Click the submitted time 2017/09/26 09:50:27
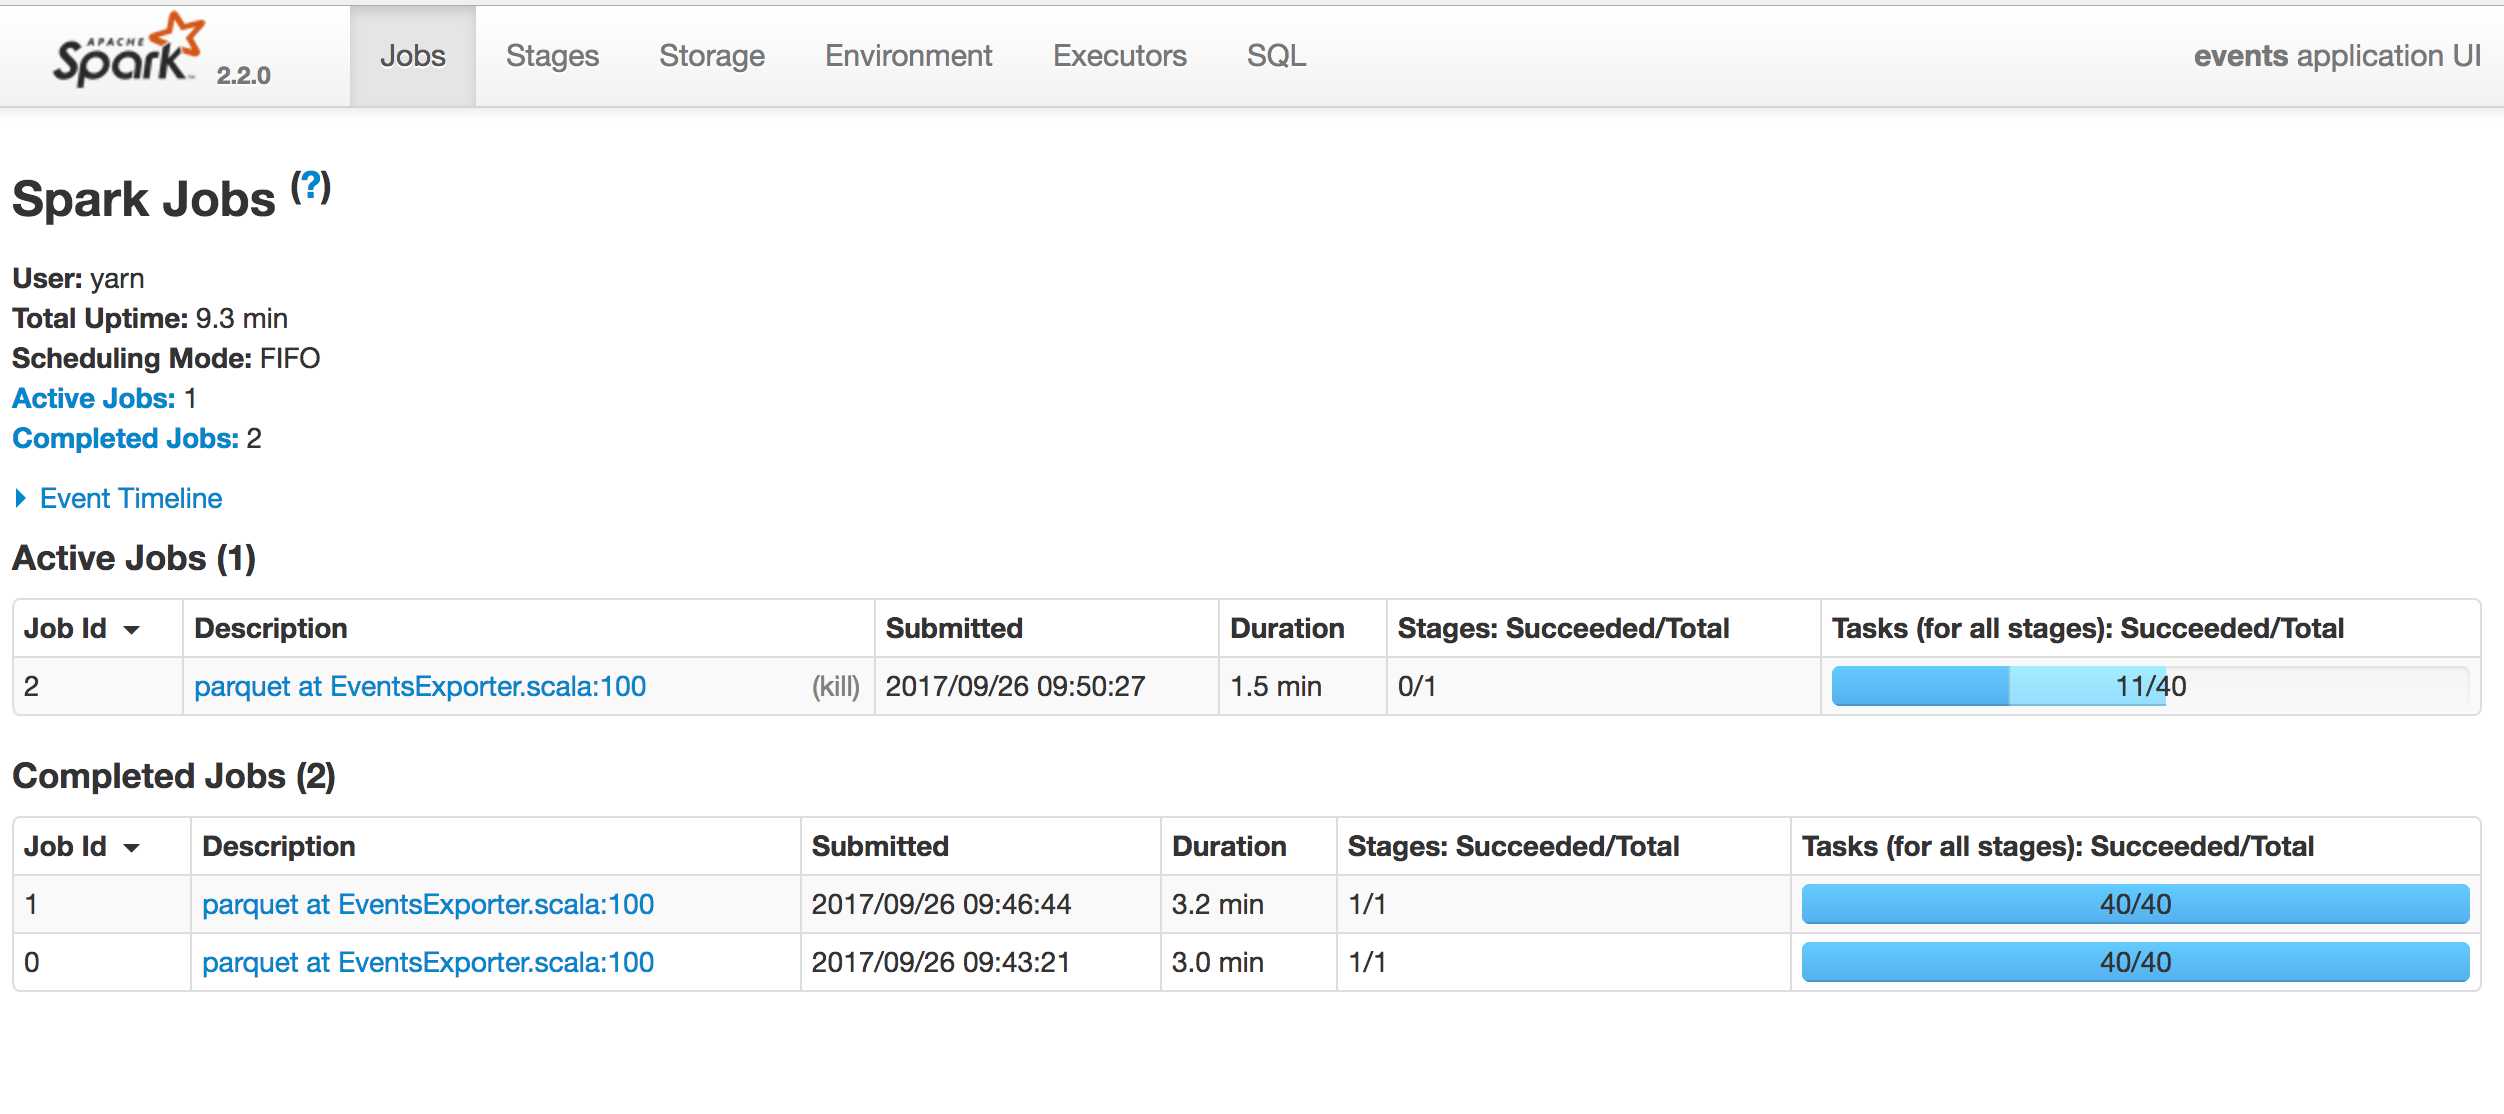 pyautogui.click(x=1015, y=686)
